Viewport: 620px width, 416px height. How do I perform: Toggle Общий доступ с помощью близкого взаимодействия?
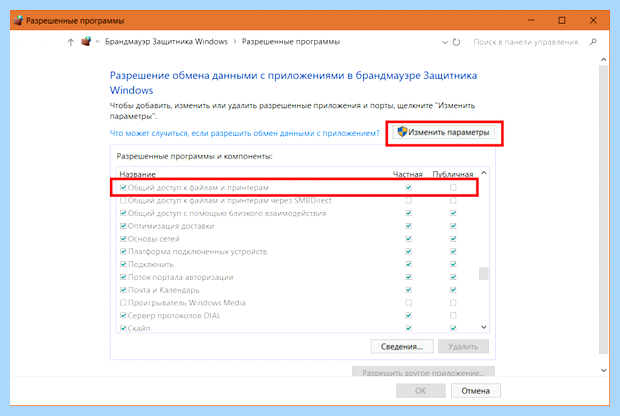click(x=123, y=213)
